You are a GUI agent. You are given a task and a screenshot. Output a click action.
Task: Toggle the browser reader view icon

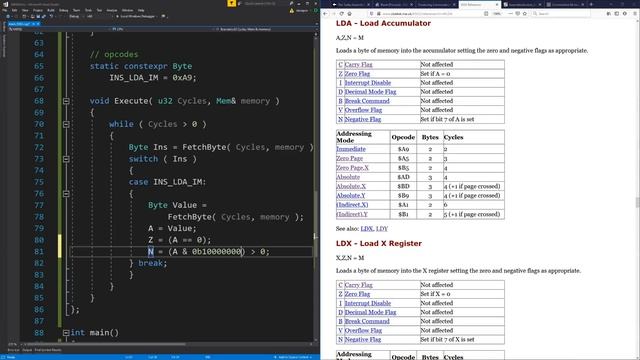[486, 13]
